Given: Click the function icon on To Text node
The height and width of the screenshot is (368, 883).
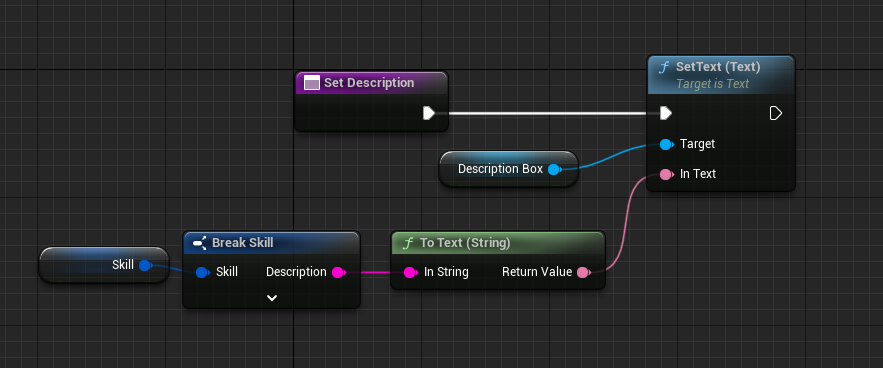Looking at the screenshot, I should (408, 243).
